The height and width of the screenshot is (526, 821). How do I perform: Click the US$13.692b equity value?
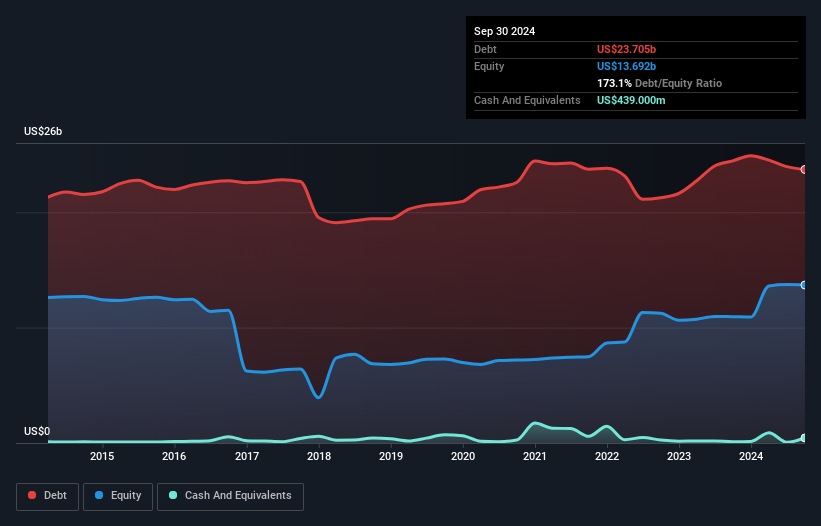click(626, 66)
